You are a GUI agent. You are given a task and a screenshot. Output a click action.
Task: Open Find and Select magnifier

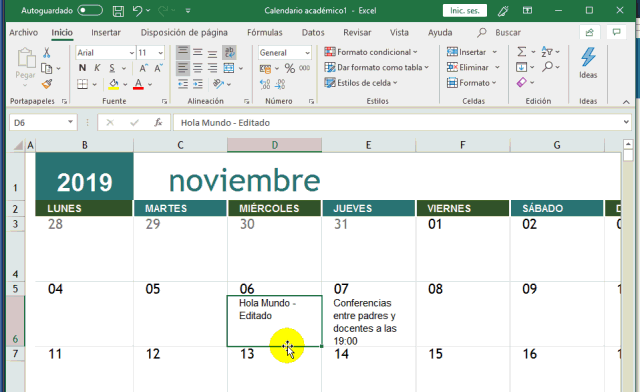click(547, 67)
